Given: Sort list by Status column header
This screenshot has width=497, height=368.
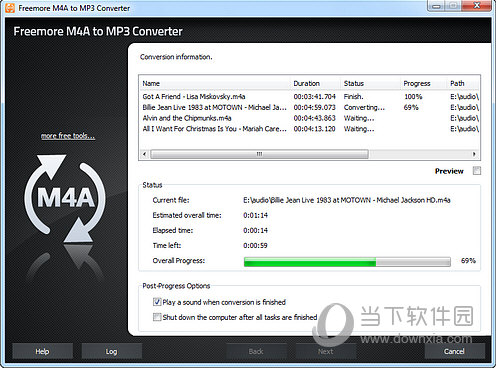Looking at the screenshot, I should (371, 83).
